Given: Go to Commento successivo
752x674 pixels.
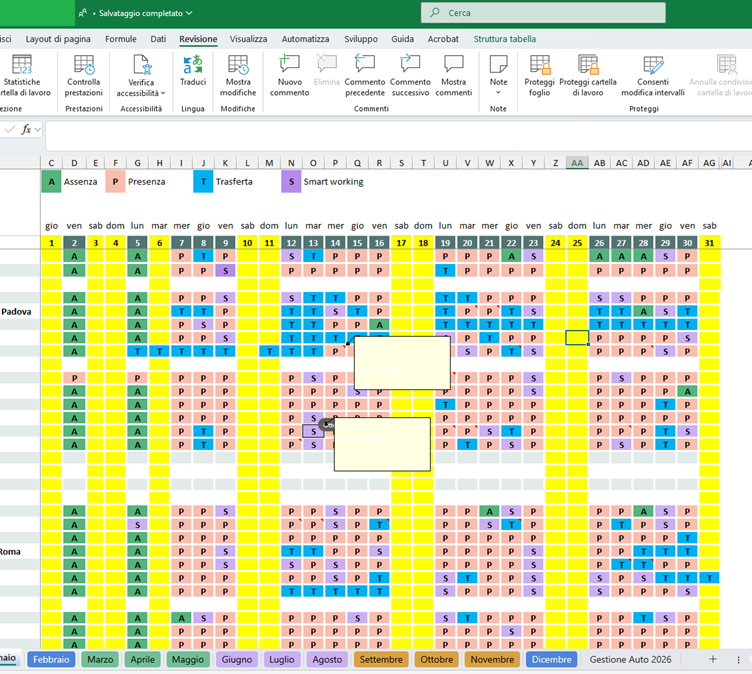Looking at the screenshot, I should pos(410,76).
